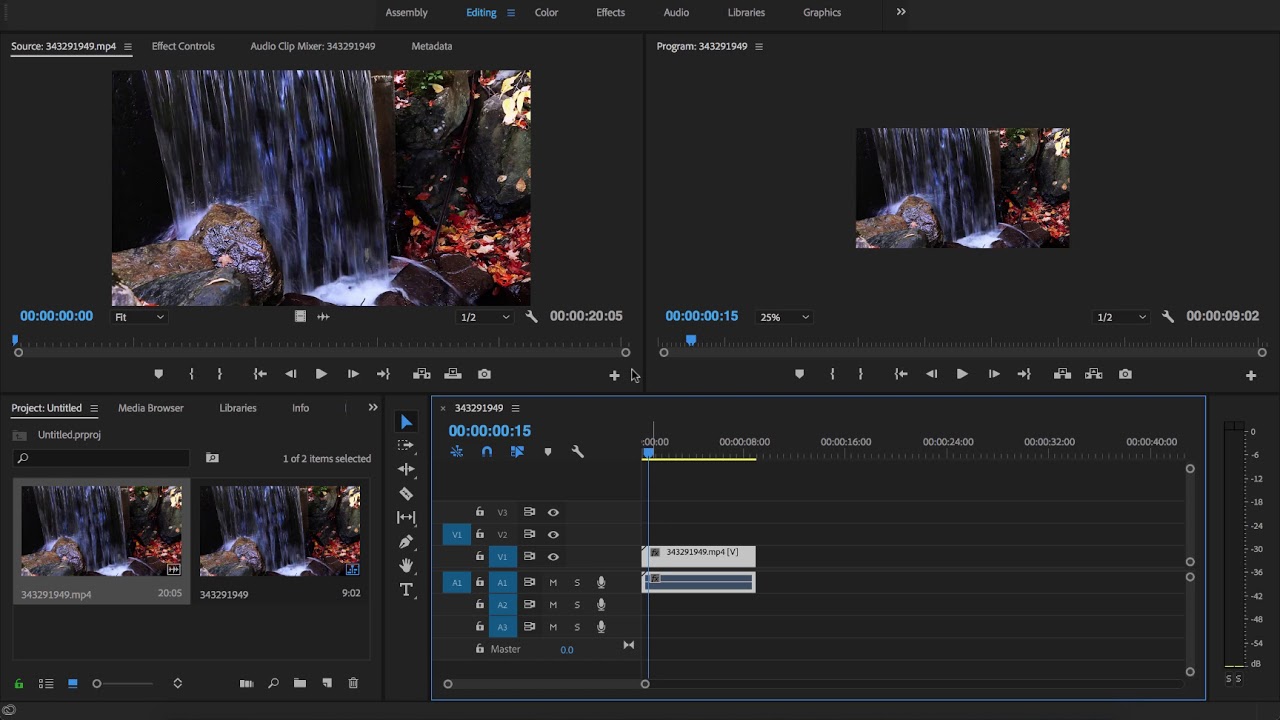Image resolution: width=1280 pixels, height=720 pixels.
Task: Open Source monitor Fit zoom dropdown
Action: 139,317
